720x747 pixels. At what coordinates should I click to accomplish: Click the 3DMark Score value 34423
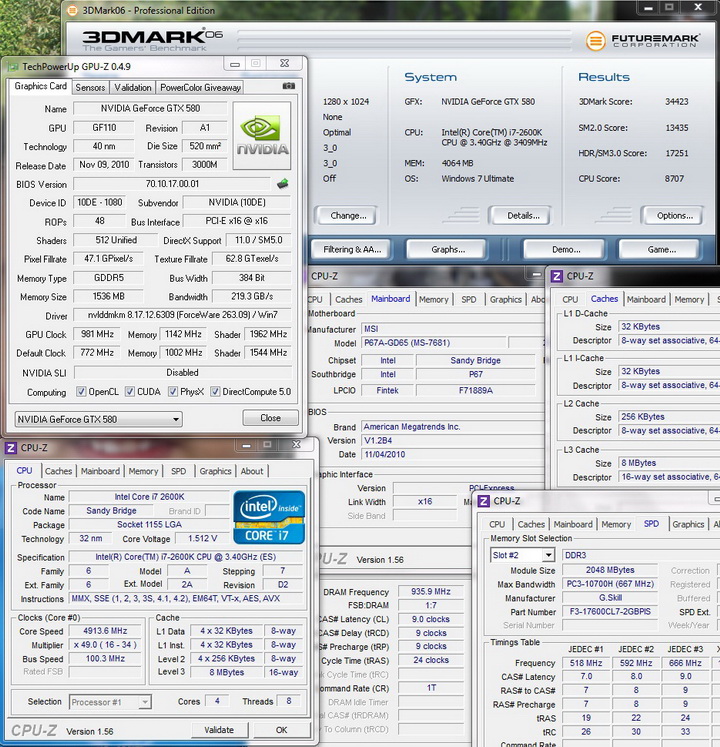pos(677,101)
